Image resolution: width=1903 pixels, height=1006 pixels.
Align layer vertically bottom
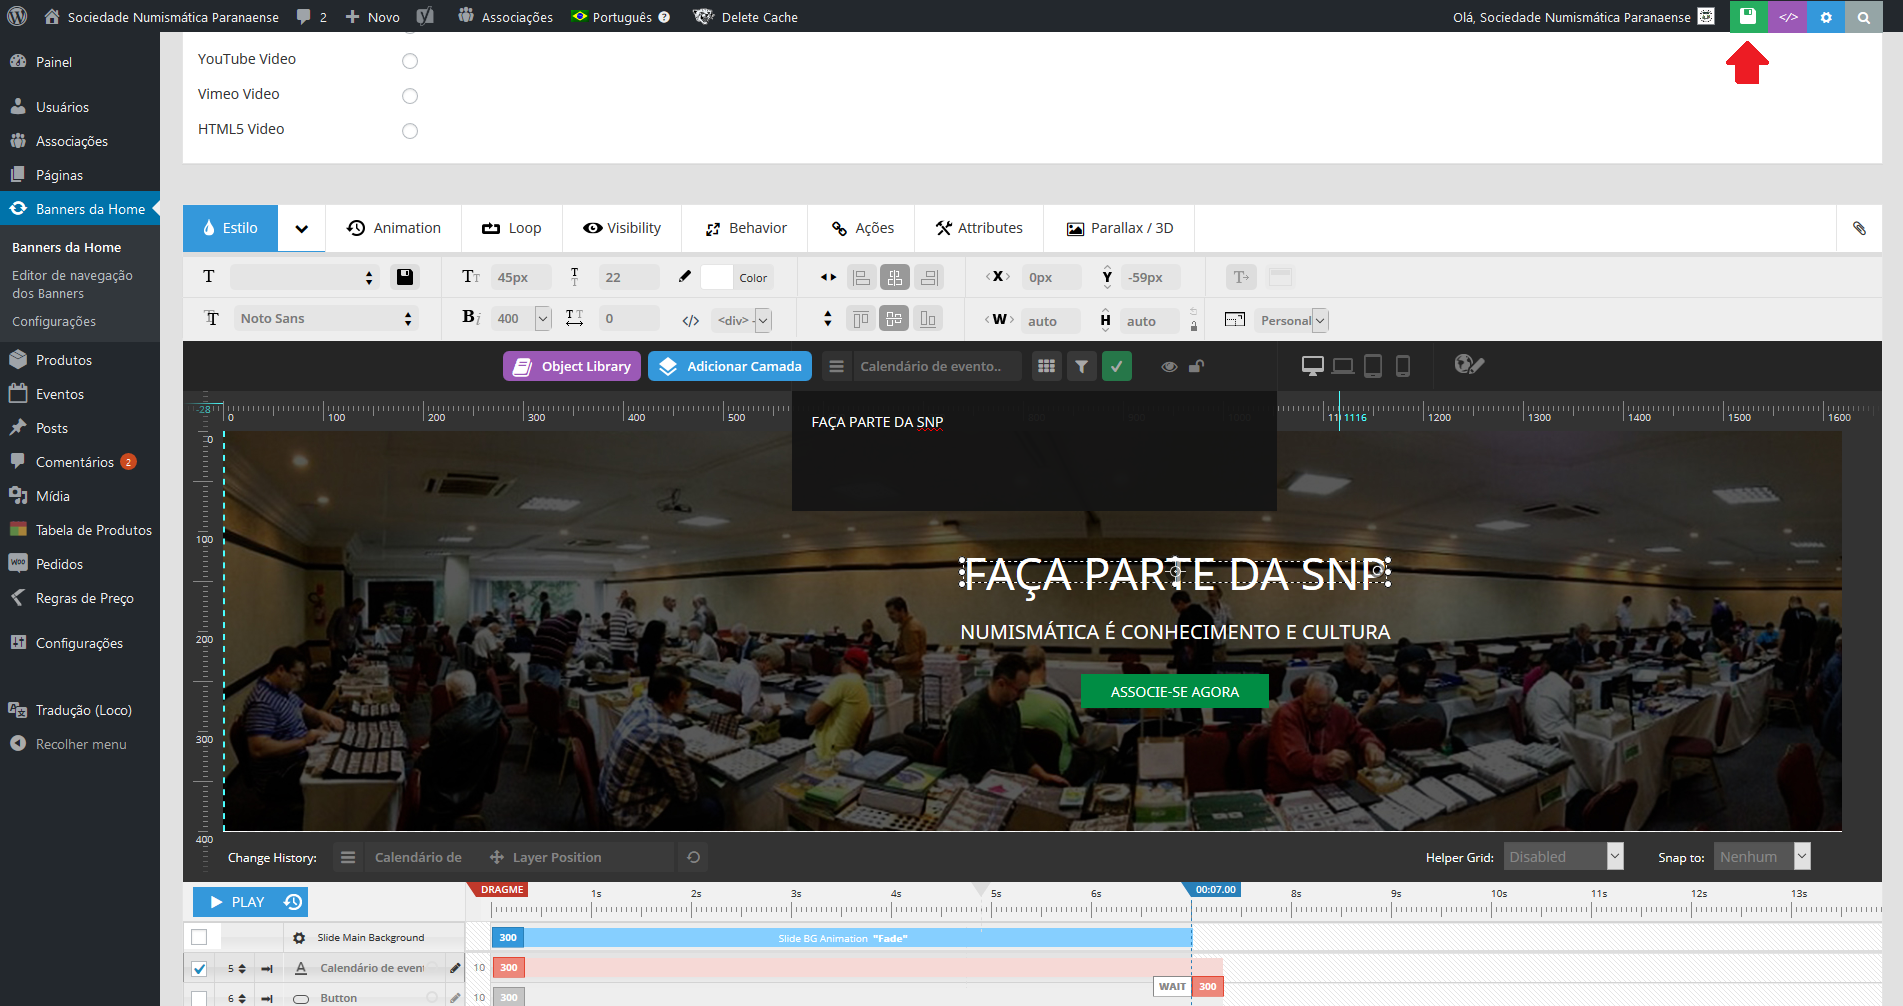[928, 319]
